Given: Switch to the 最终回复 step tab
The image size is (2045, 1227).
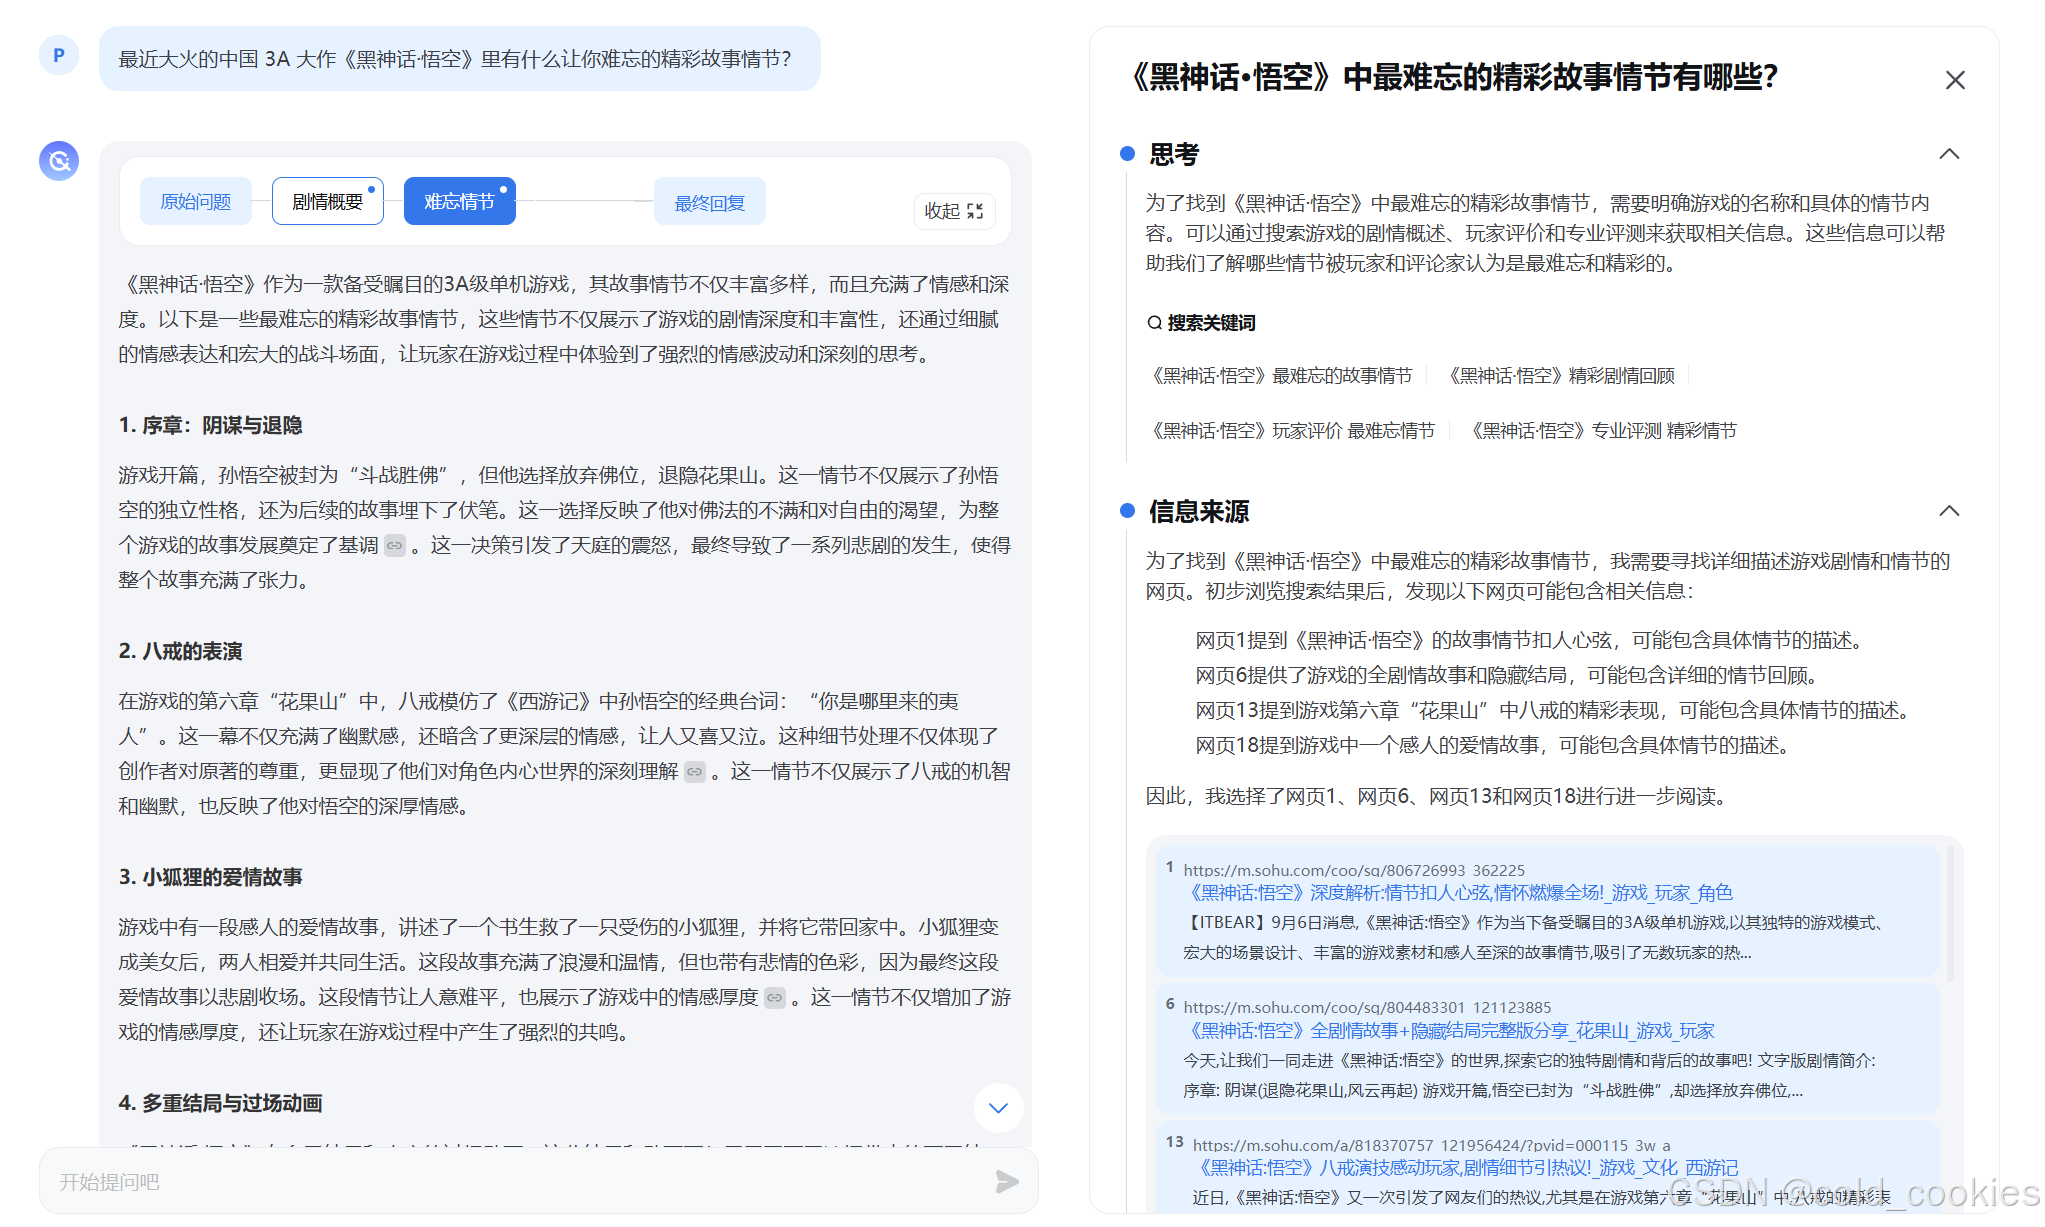Looking at the screenshot, I should pyautogui.click(x=709, y=200).
